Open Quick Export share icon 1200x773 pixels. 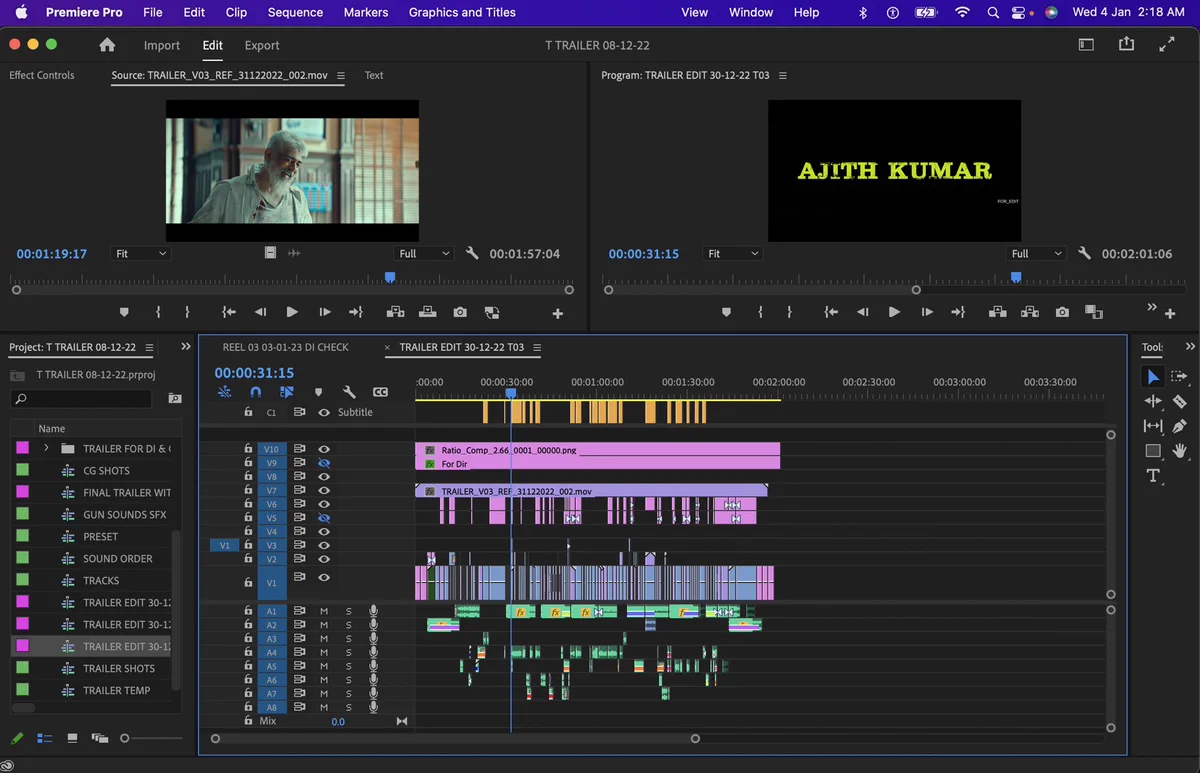[x=1127, y=44]
